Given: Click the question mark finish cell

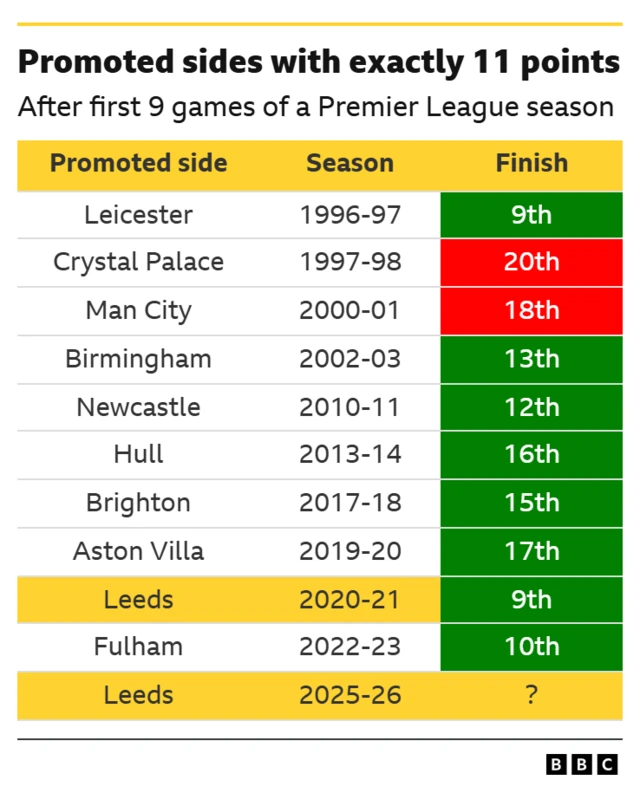Looking at the screenshot, I should coord(531,695).
